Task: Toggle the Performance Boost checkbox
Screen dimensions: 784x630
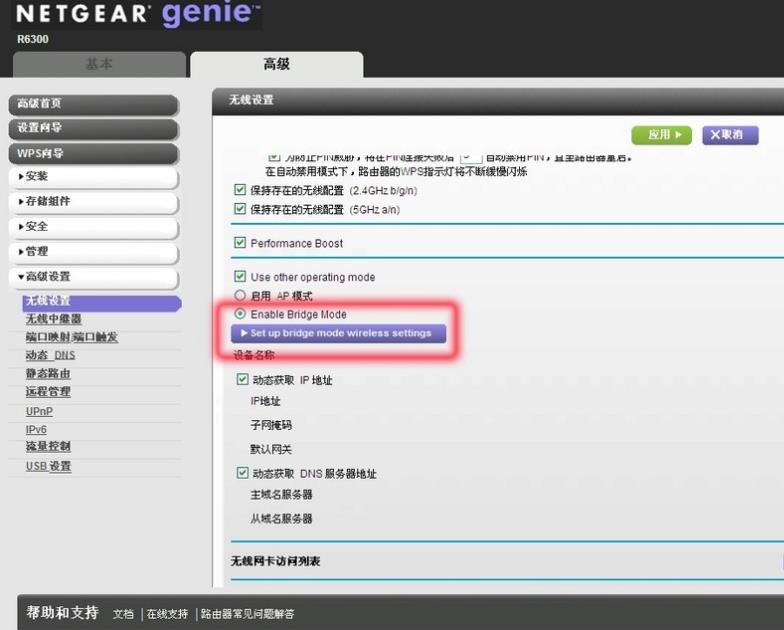Action: coord(240,243)
